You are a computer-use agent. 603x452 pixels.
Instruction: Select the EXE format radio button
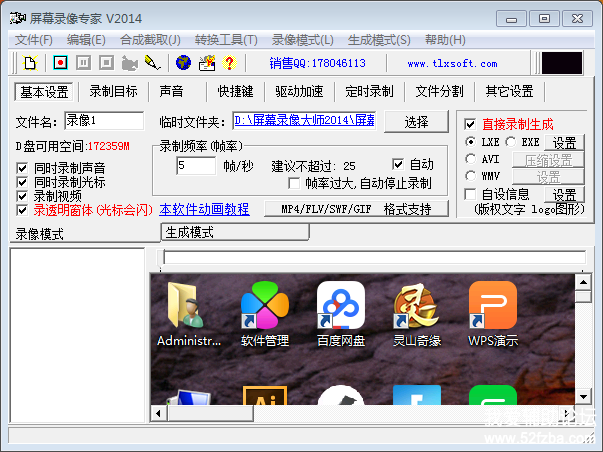click(x=510, y=142)
